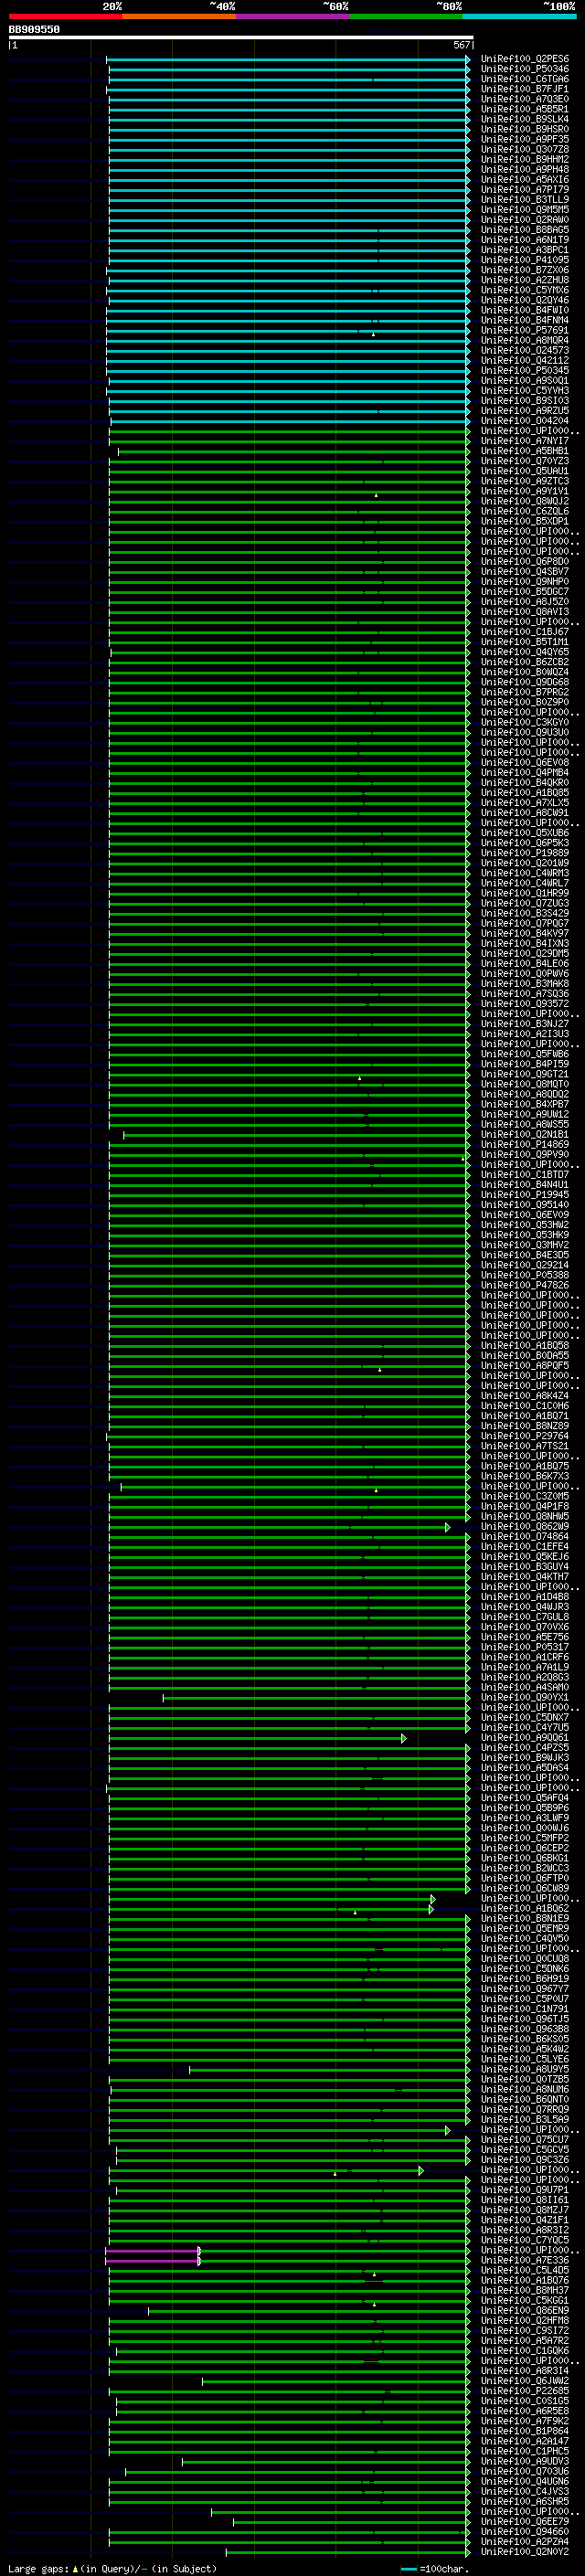Screen dimensions: 585x2576
Task: Select the UniRef100_A8PQF5 label
Action: click(x=525, y=1366)
